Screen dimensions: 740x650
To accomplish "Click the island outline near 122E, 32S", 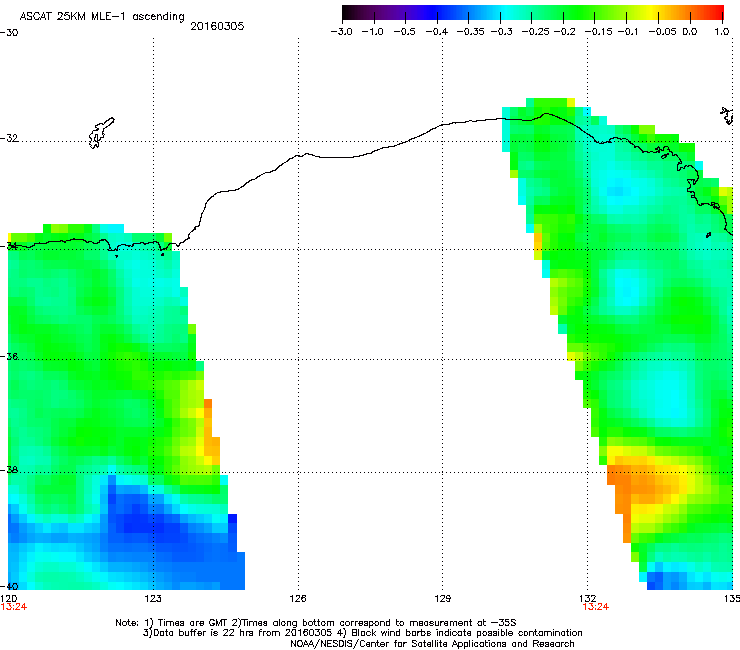I will [101, 133].
